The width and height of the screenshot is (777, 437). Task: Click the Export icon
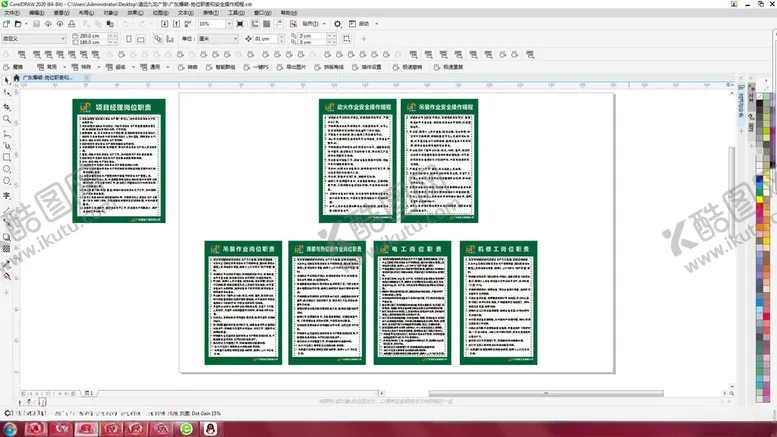(176, 24)
